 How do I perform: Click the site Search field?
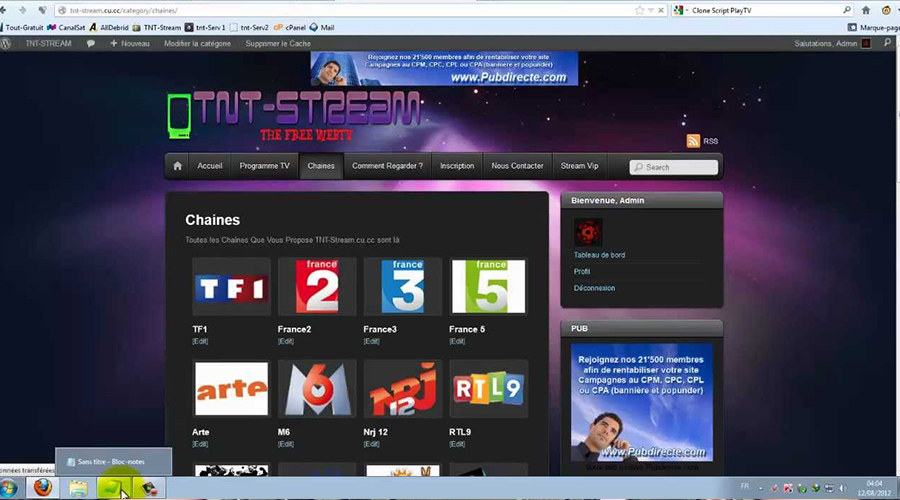point(673,167)
